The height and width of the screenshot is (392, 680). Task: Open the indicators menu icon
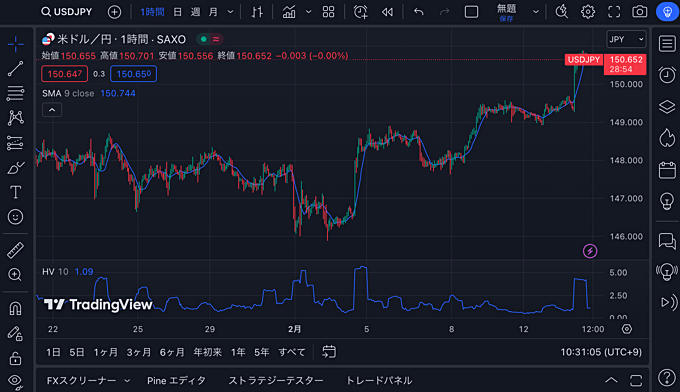(x=289, y=12)
